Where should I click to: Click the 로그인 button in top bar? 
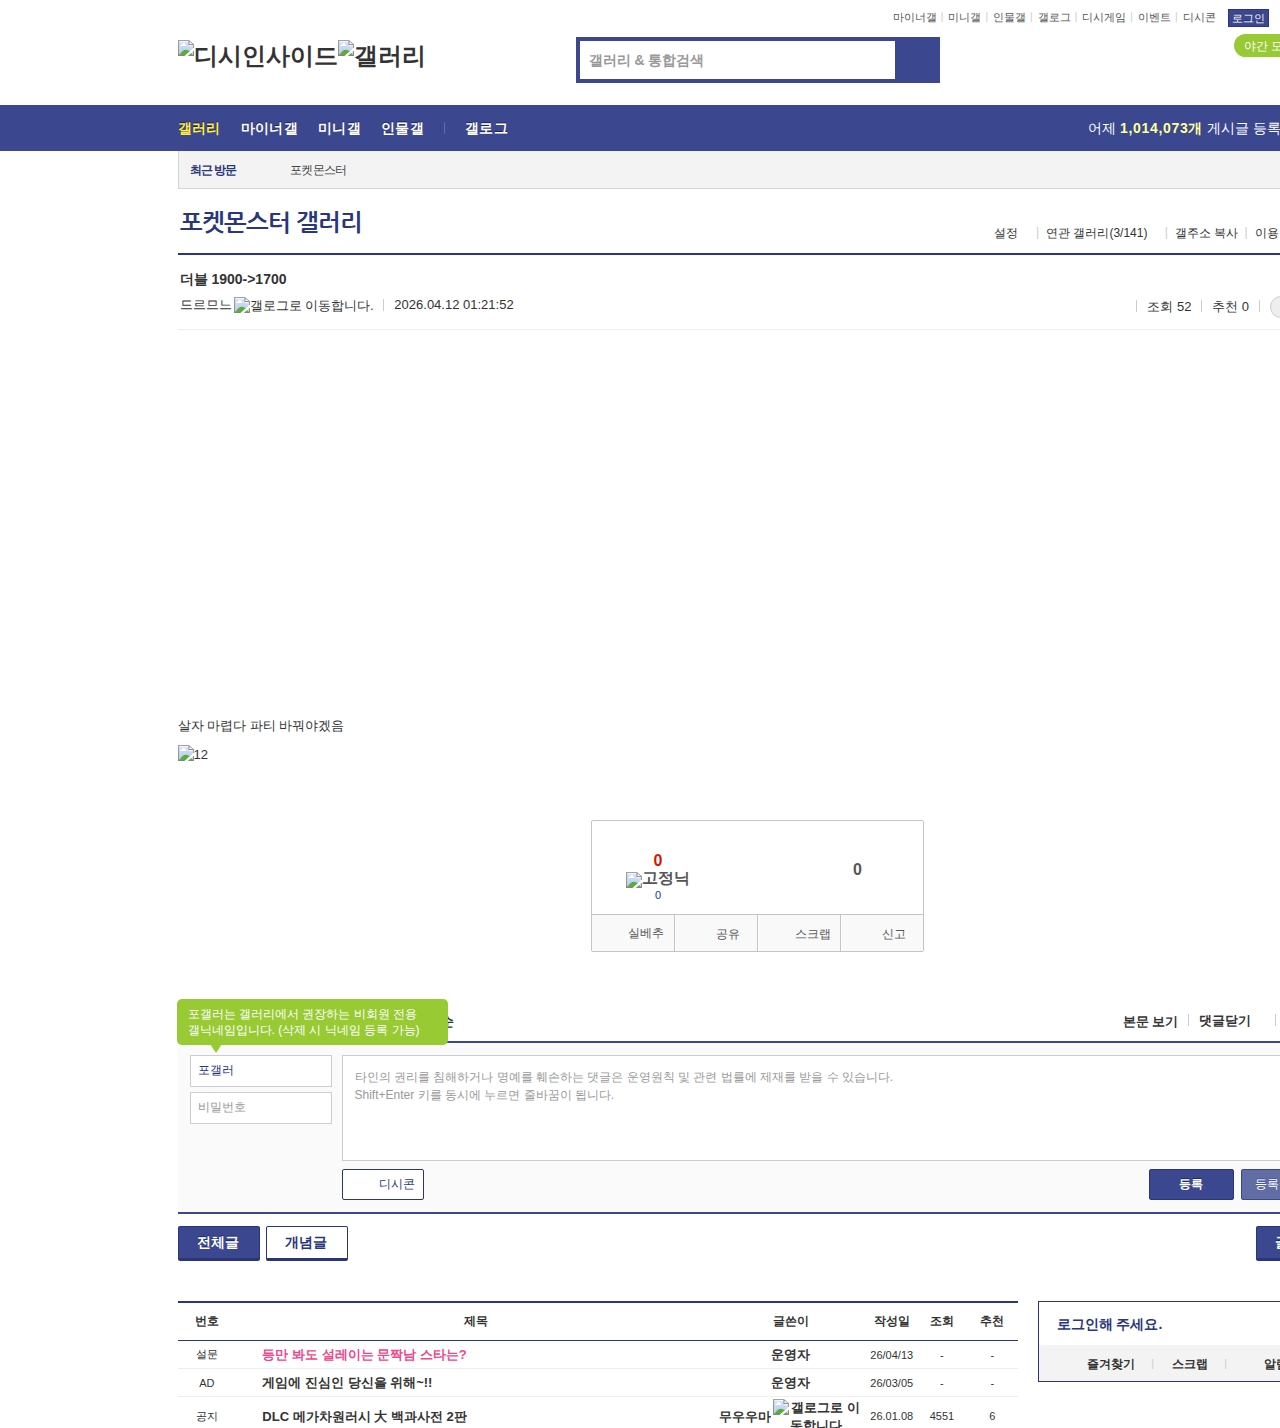pyautogui.click(x=1248, y=18)
